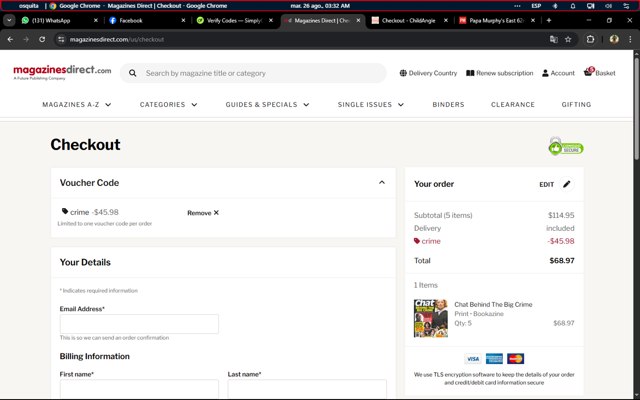Click the American Express card icon
Image resolution: width=640 pixels, height=400 pixels.
[494, 359]
